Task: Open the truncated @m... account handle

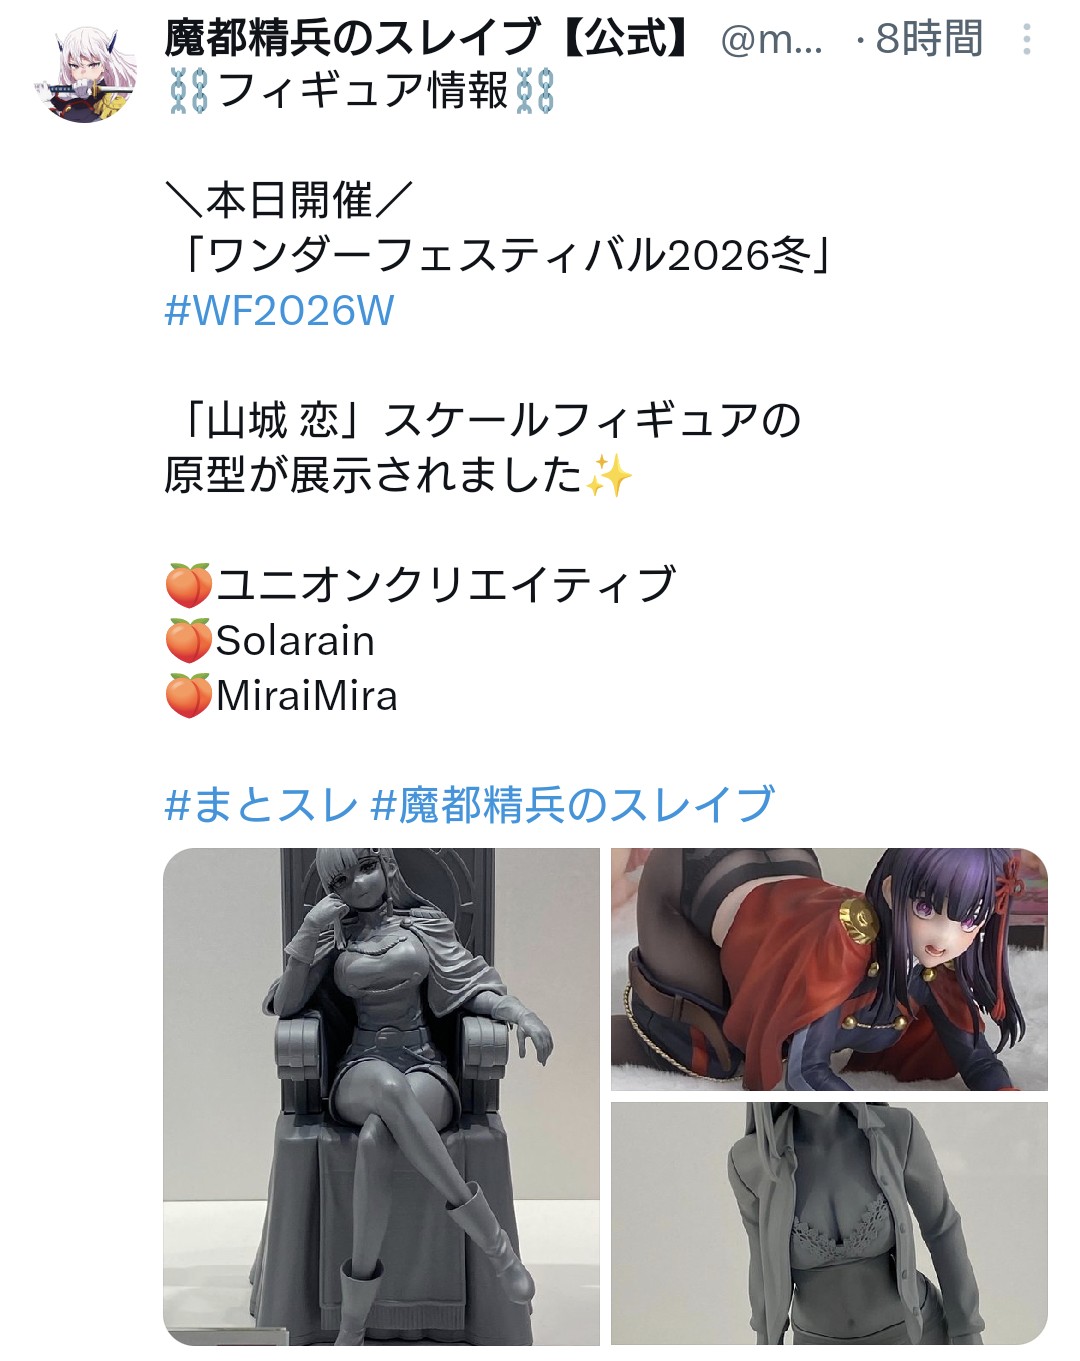Action: coord(772,40)
